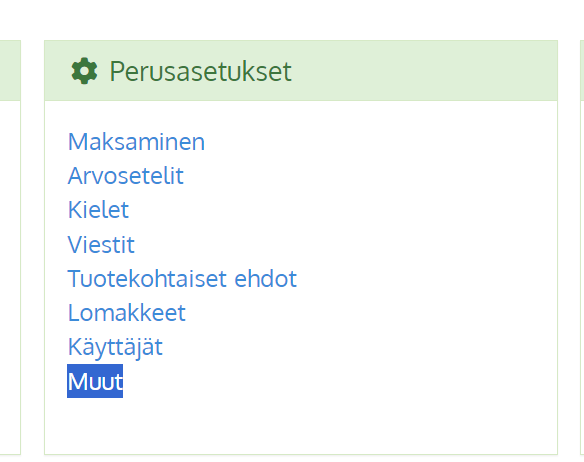Click the gear icon beside Perusasetukset
This screenshot has width=584, height=462.
click(x=84, y=71)
